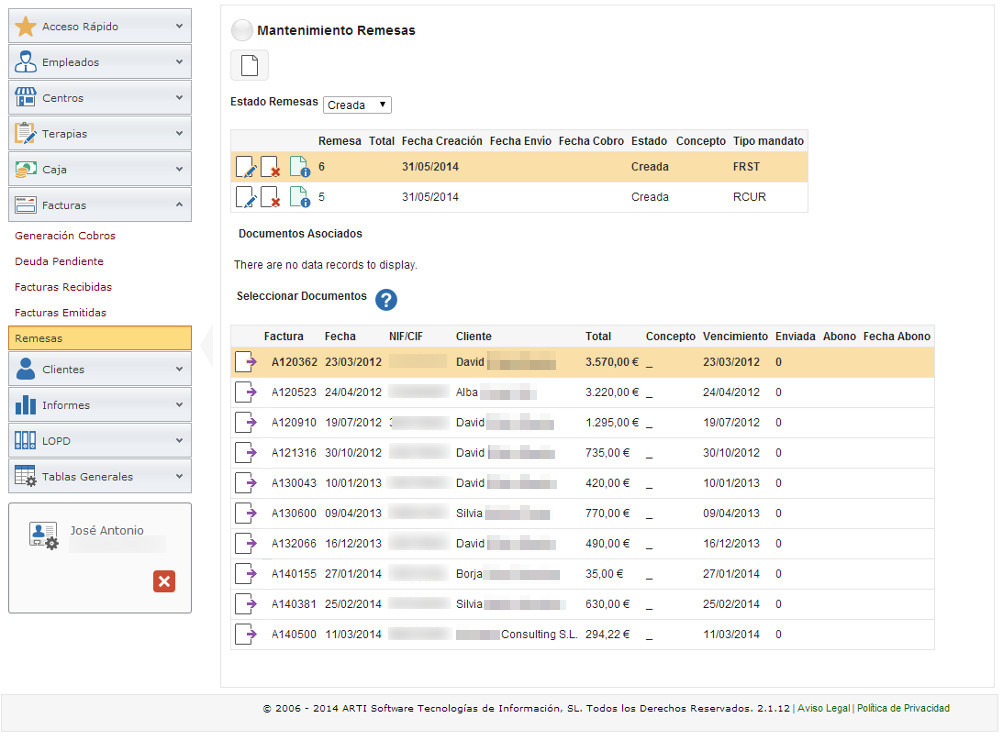This screenshot has width=1000, height=740.
Task: Click the red logout X button
Action: (164, 581)
